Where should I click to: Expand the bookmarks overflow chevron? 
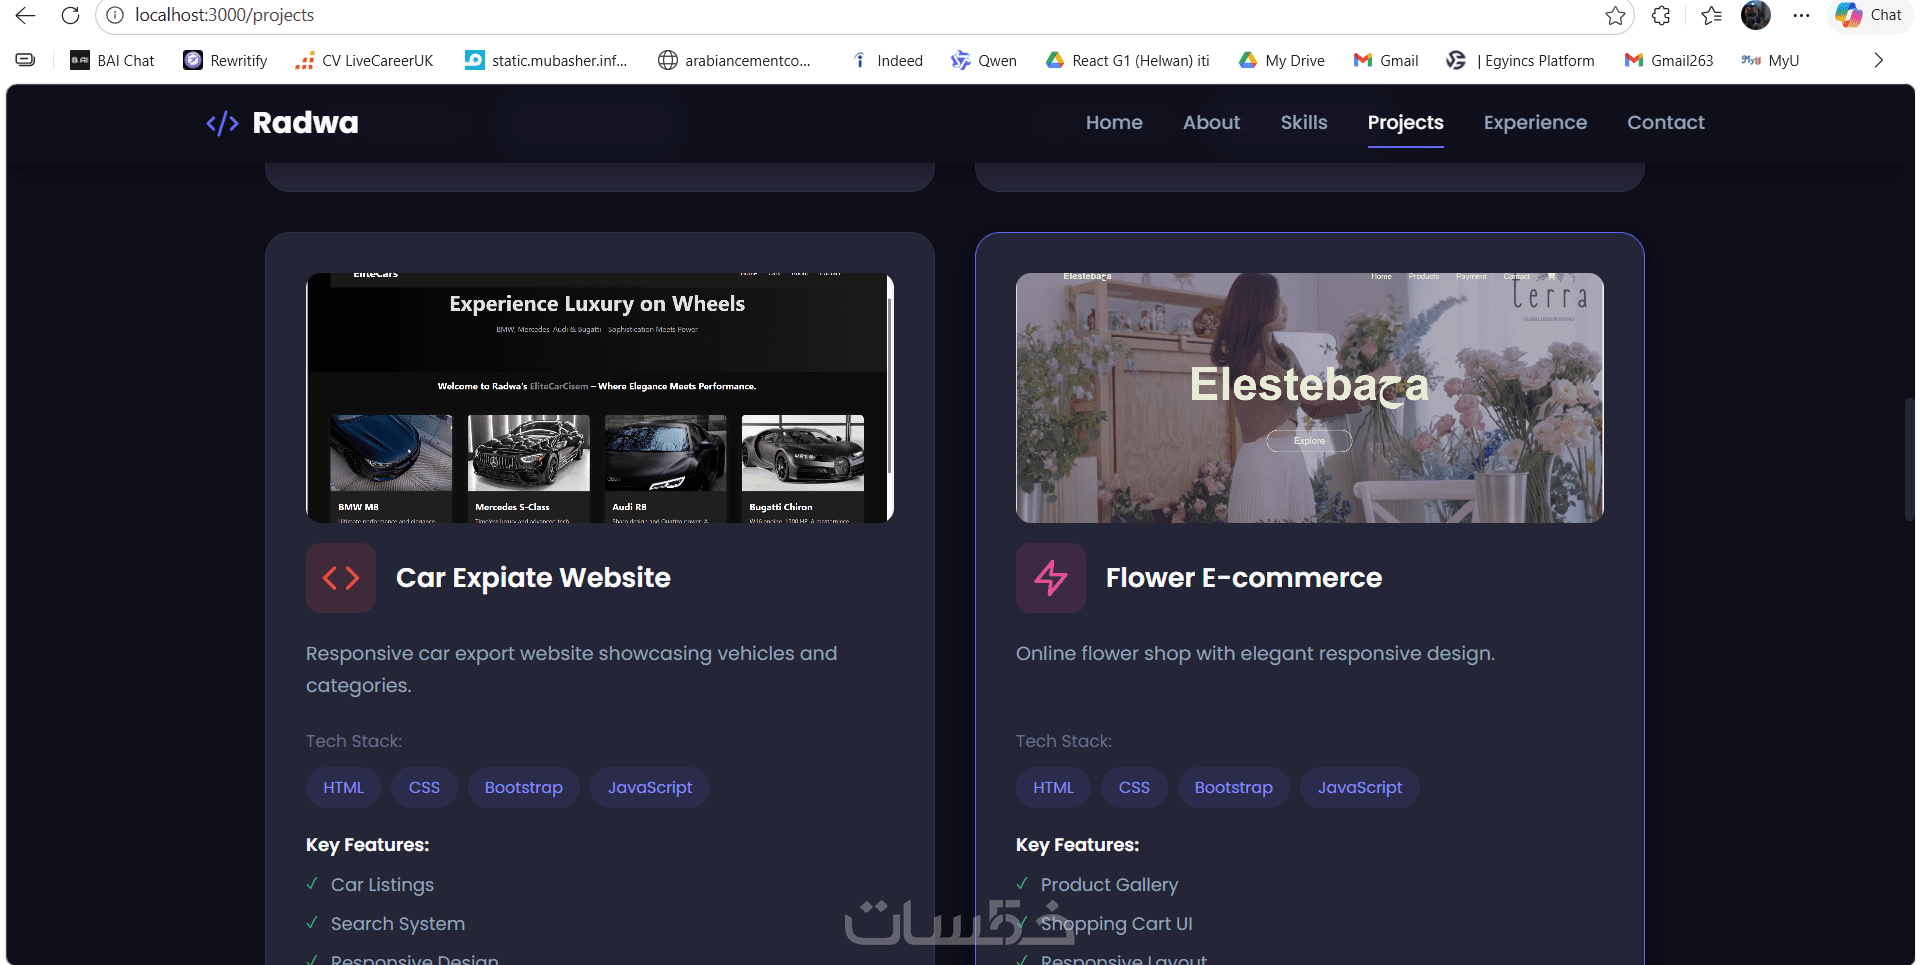[1878, 60]
